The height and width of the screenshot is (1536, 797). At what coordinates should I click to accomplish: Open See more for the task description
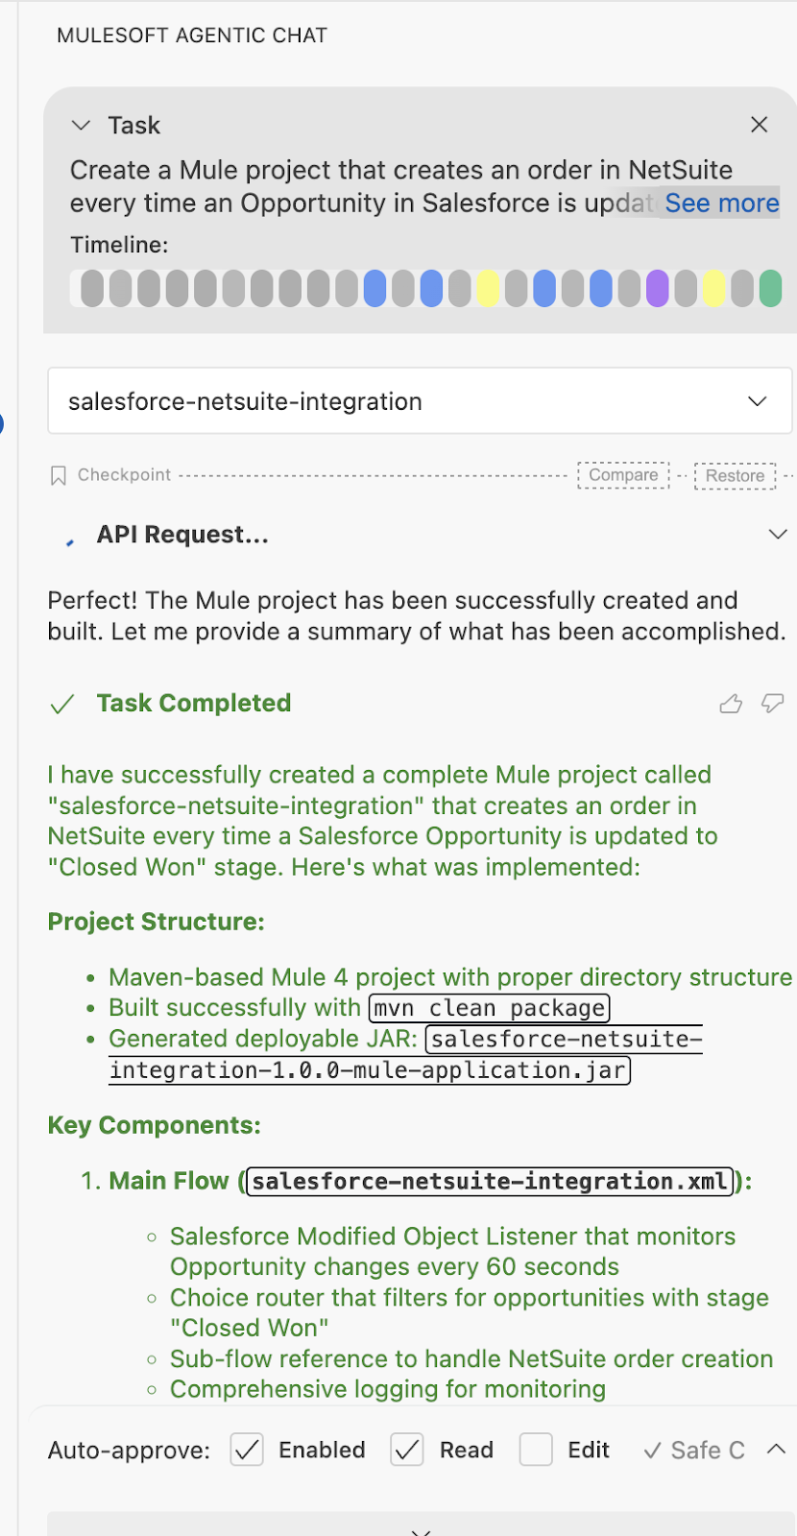721,203
